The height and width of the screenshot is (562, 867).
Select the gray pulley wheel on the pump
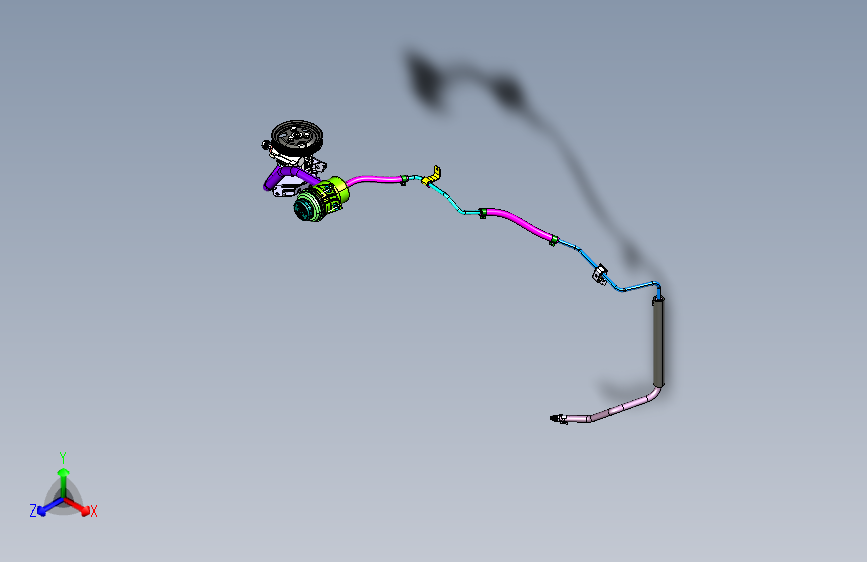tap(297, 136)
